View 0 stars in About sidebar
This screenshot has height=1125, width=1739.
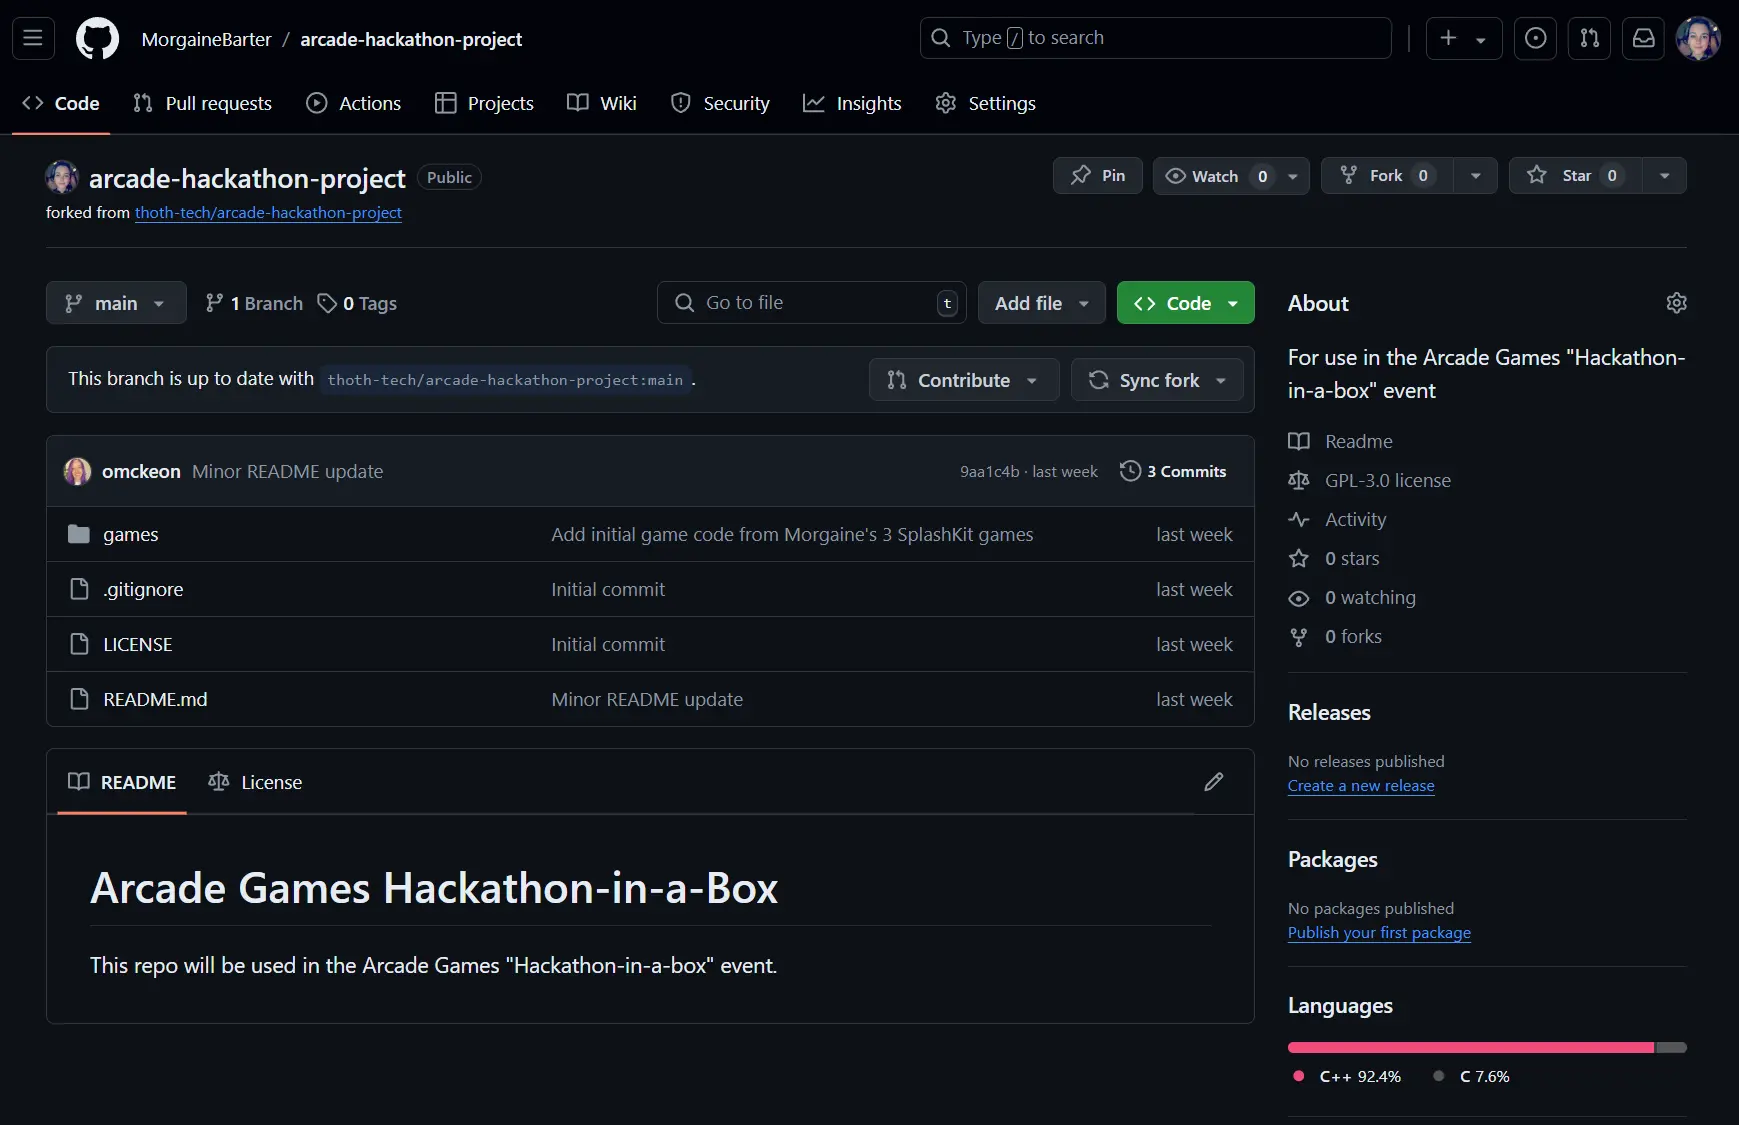pyautogui.click(x=1352, y=559)
